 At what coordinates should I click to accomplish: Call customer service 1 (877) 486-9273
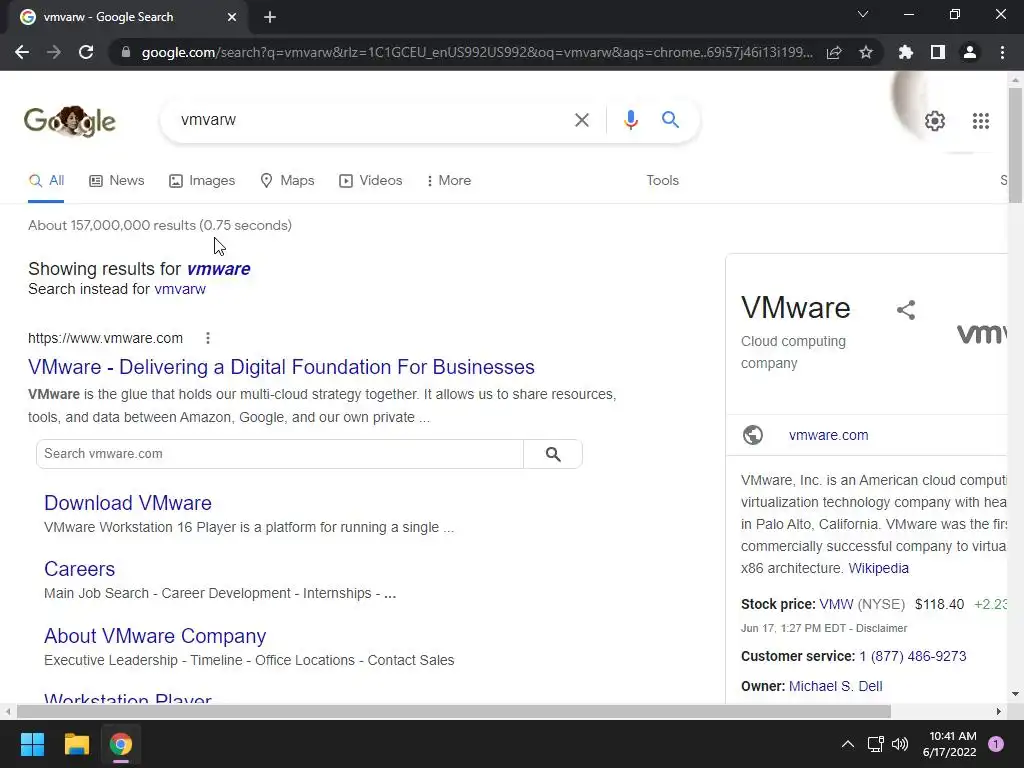click(913, 656)
